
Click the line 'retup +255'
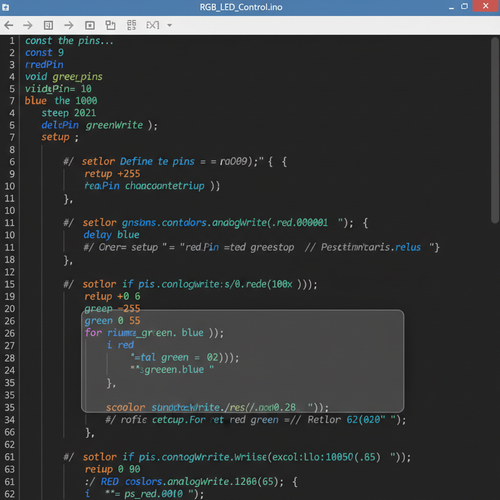coord(112,174)
